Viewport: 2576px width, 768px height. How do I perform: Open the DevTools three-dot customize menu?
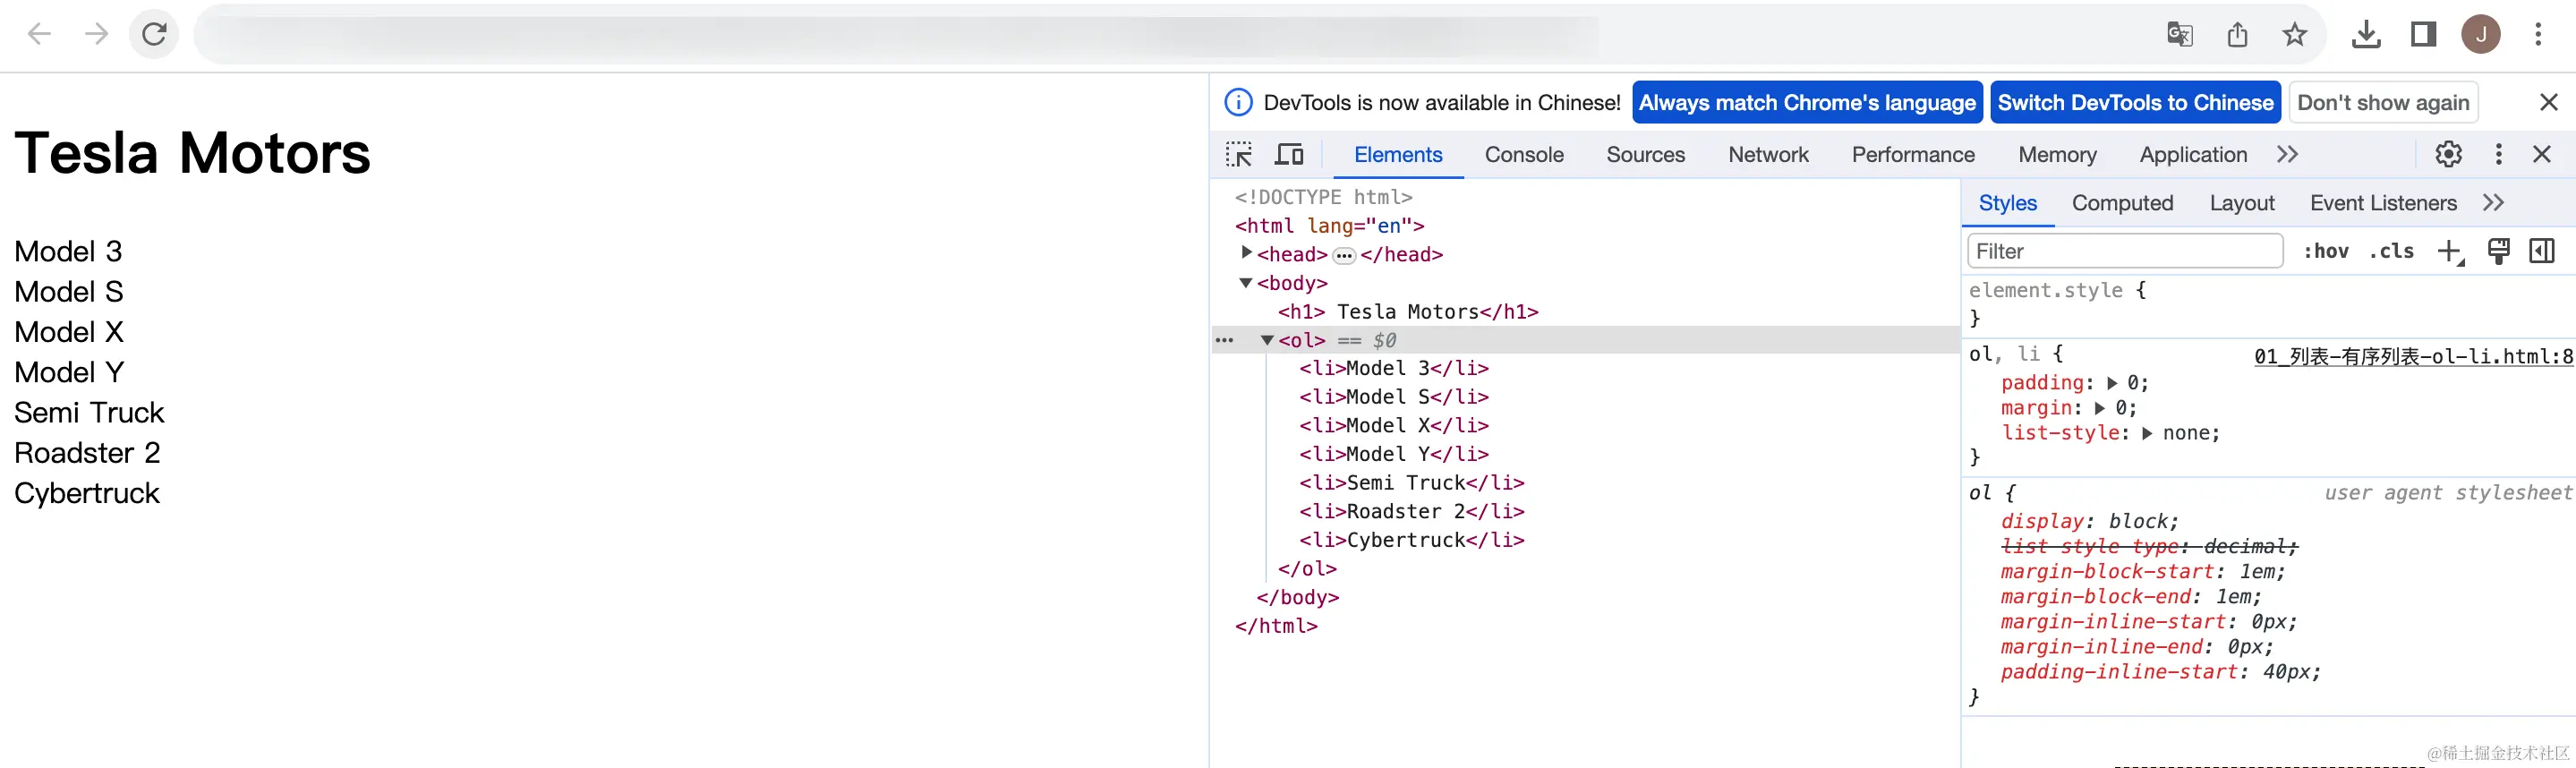2498,154
